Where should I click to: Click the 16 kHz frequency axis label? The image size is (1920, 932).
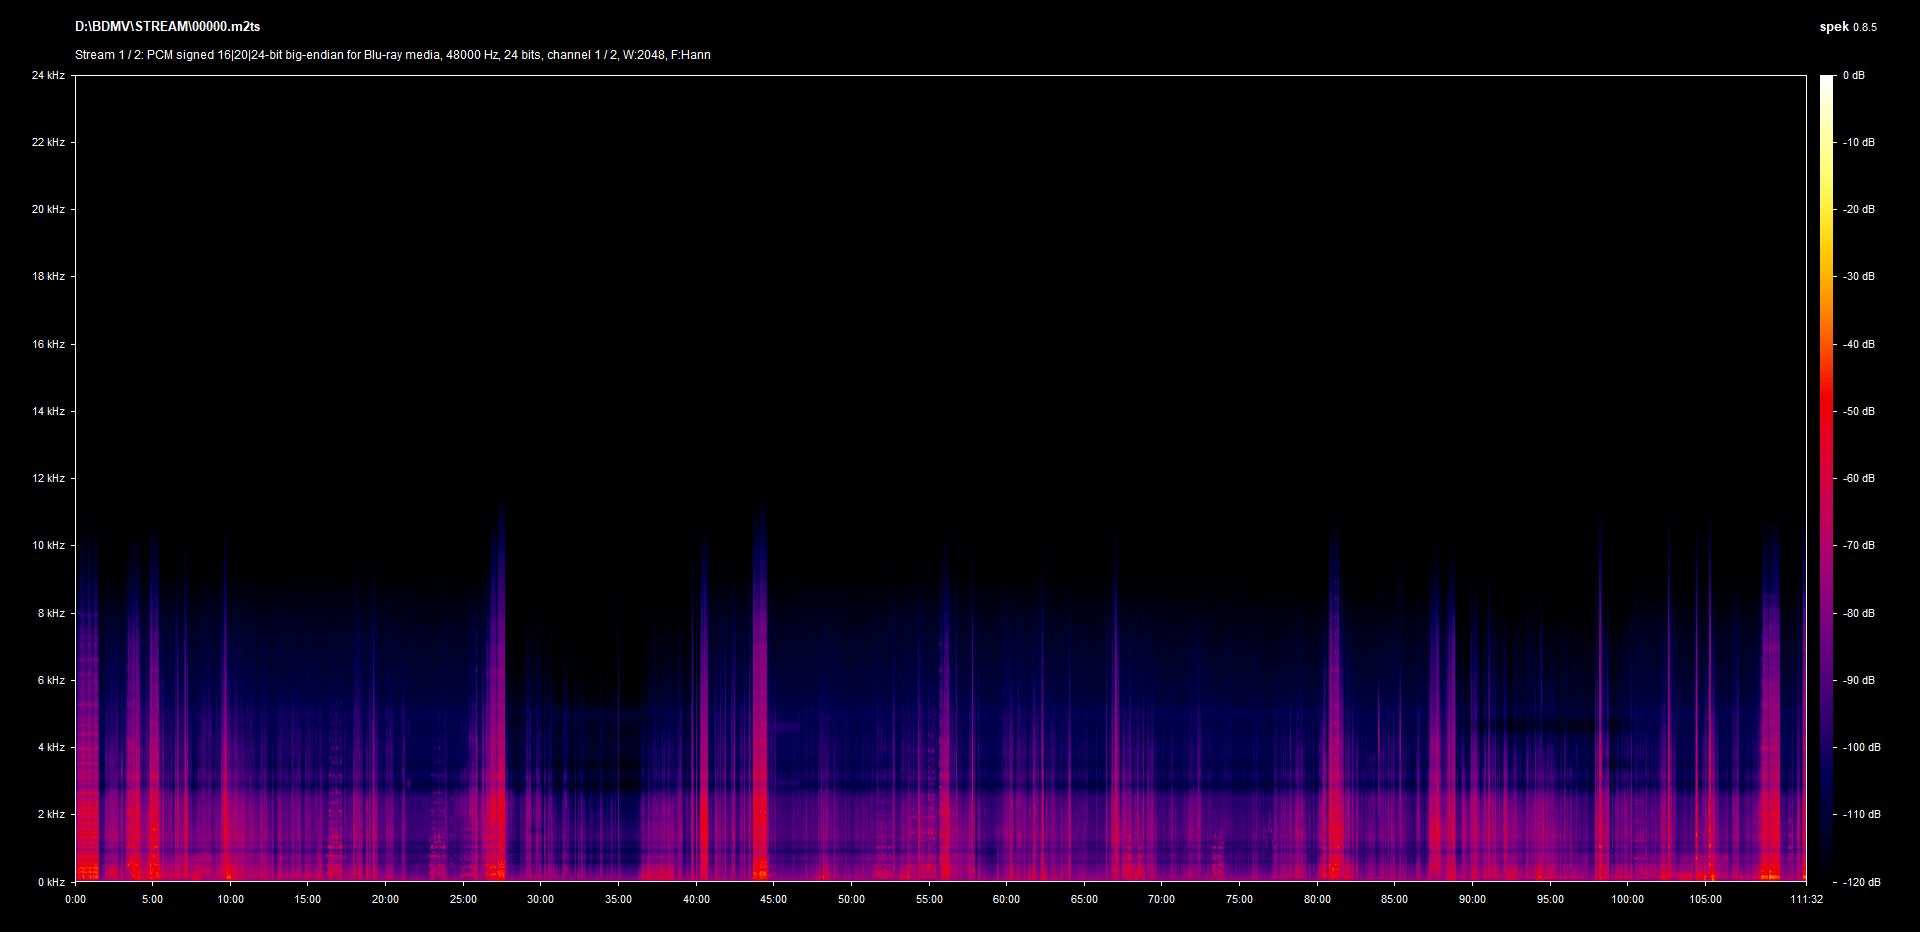tap(48, 344)
